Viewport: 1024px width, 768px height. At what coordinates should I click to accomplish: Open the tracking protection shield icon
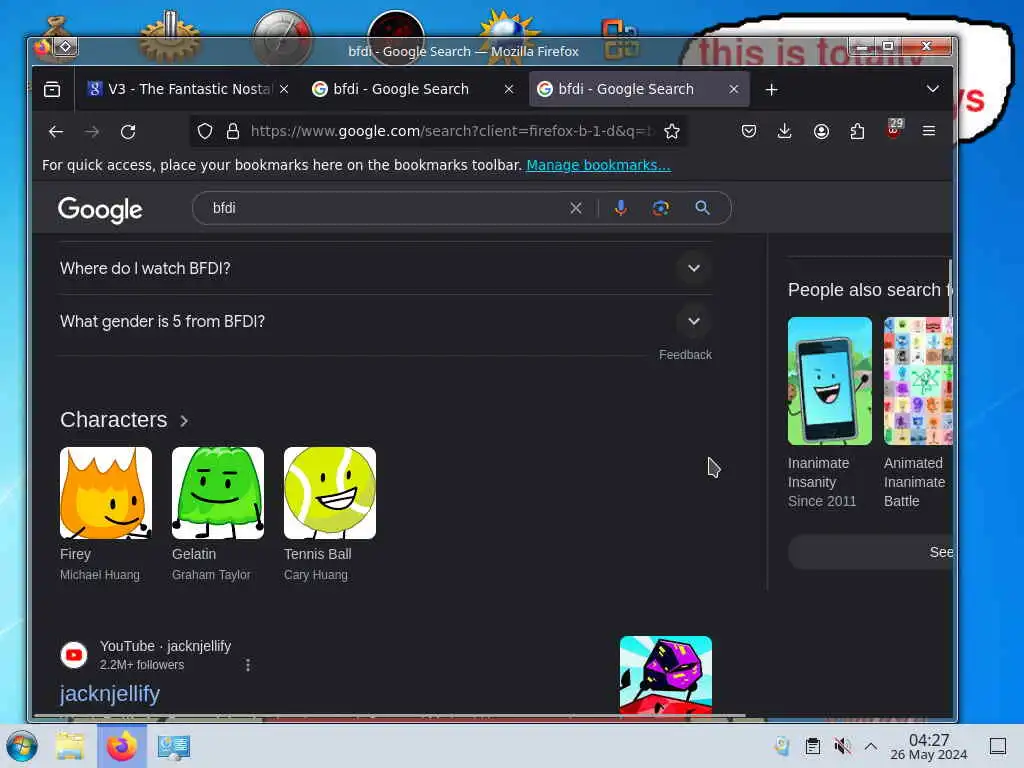click(205, 131)
